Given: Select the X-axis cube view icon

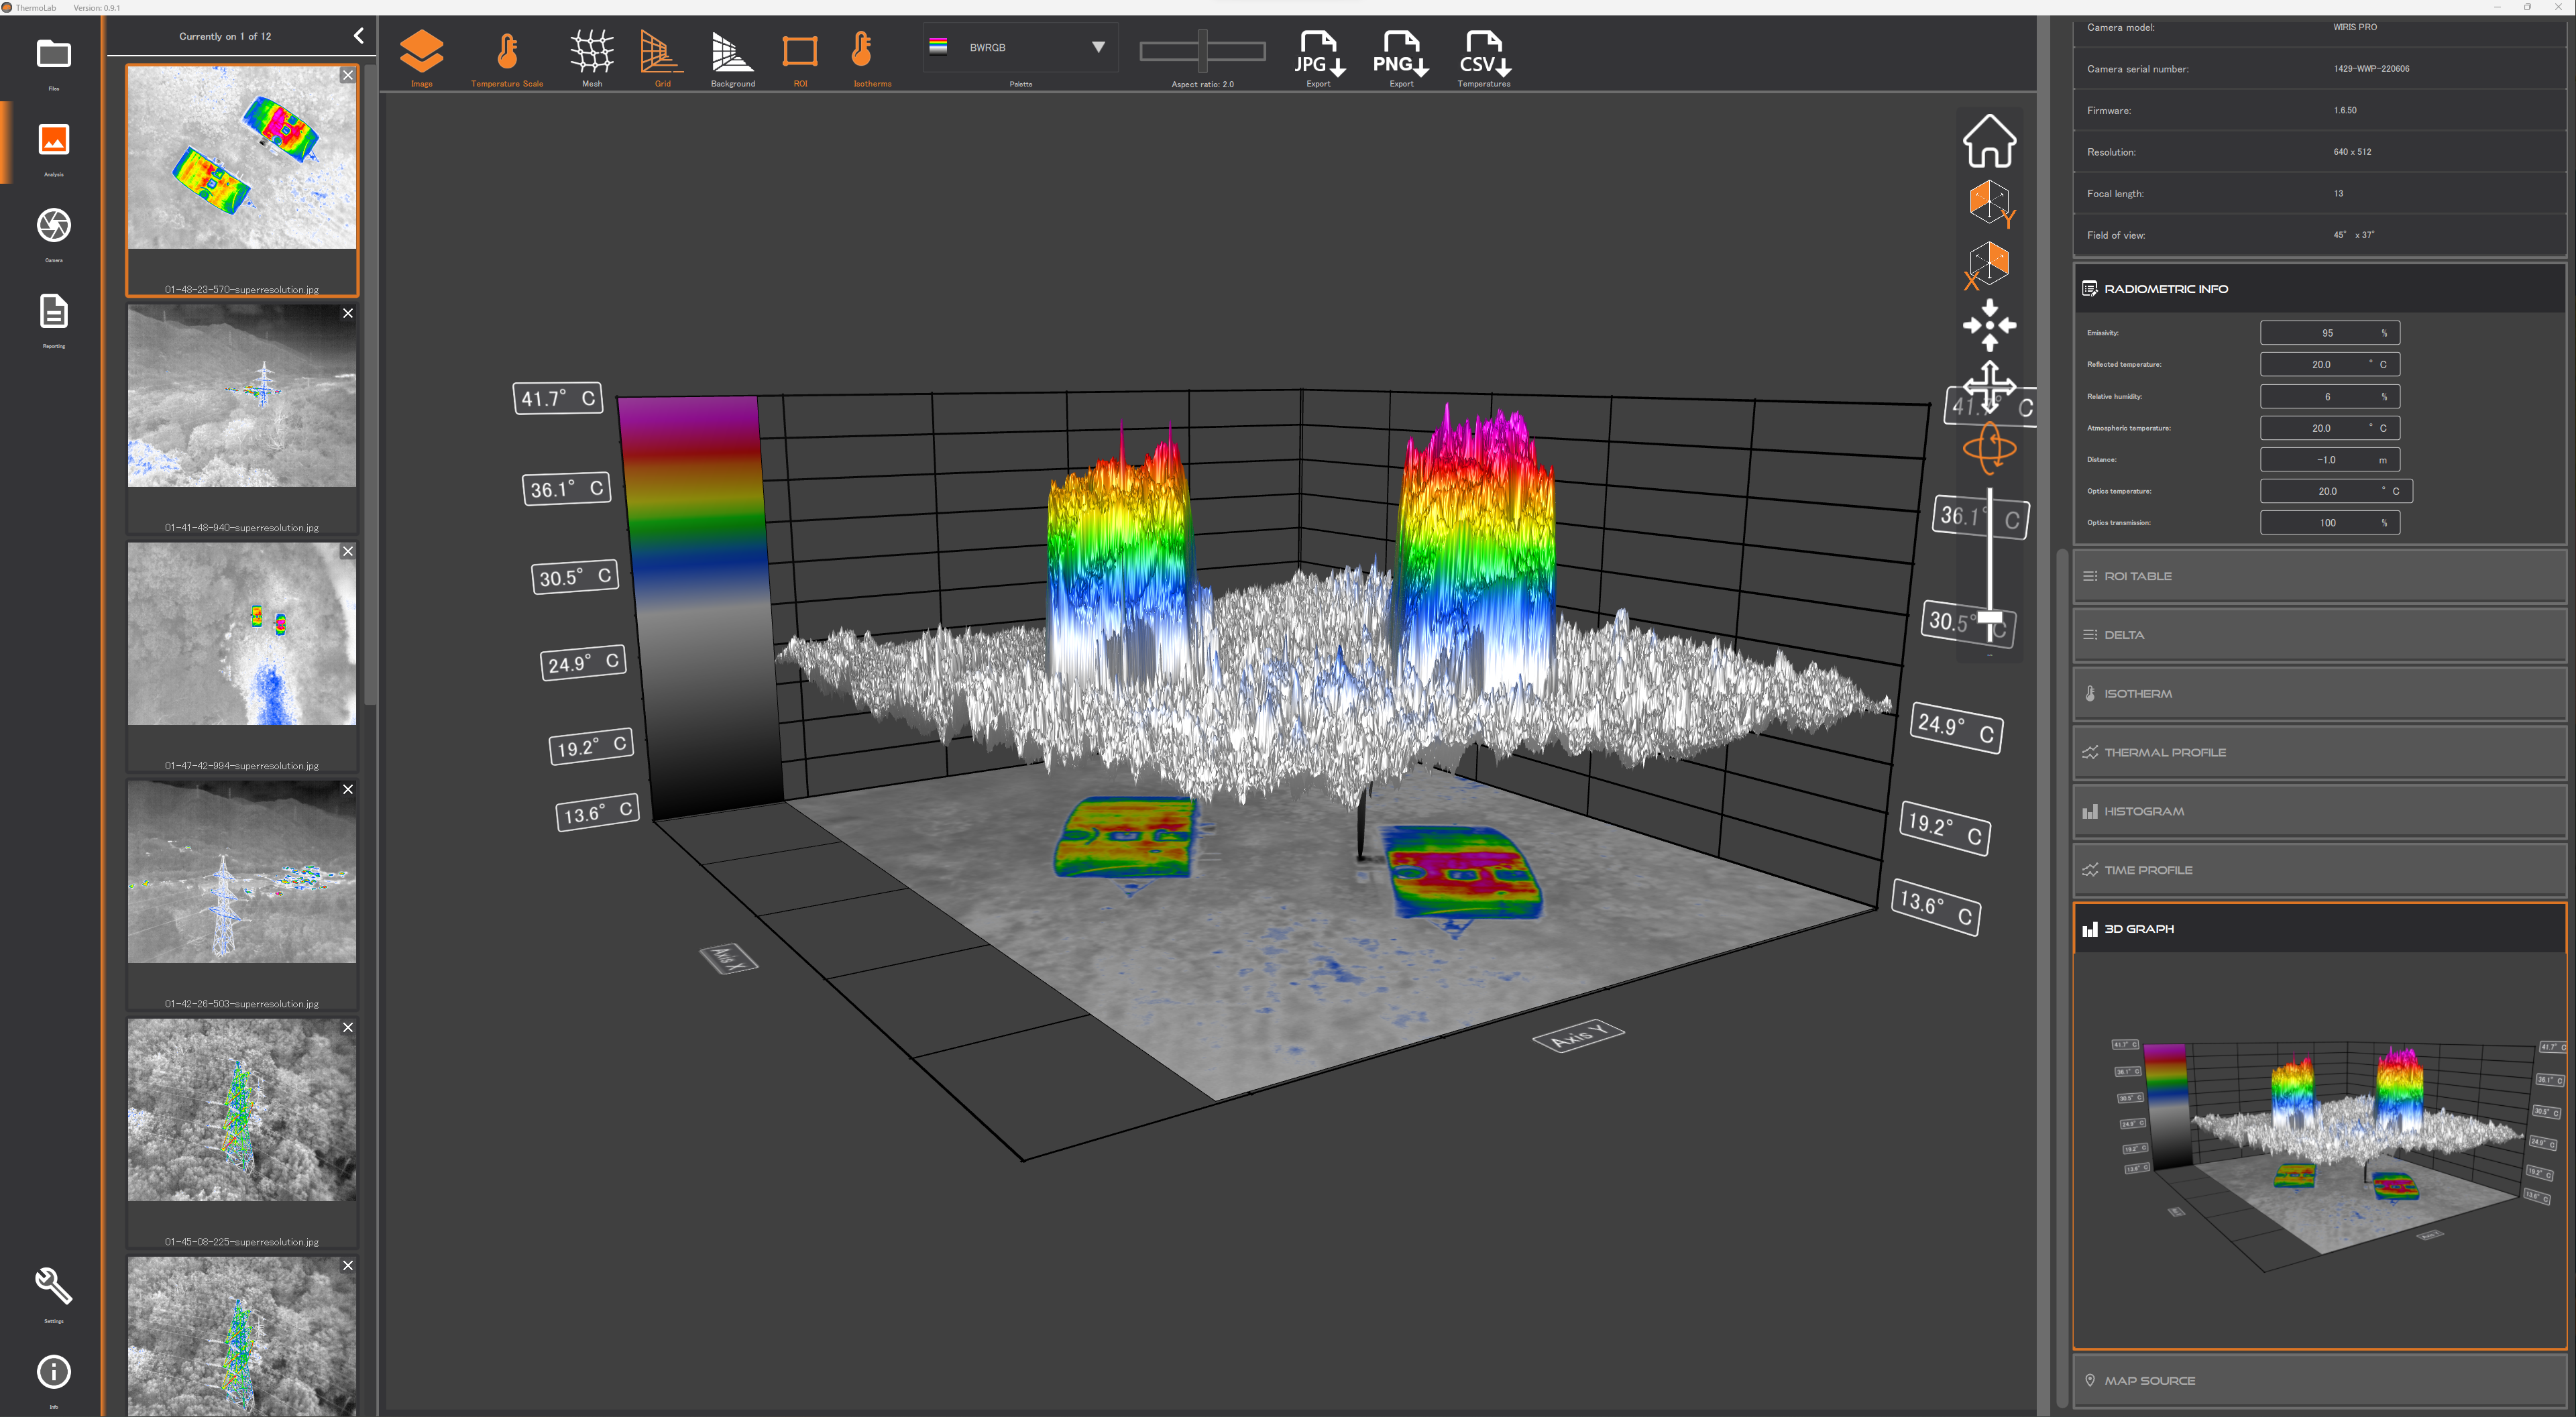Looking at the screenshot, I should 1989,264.
